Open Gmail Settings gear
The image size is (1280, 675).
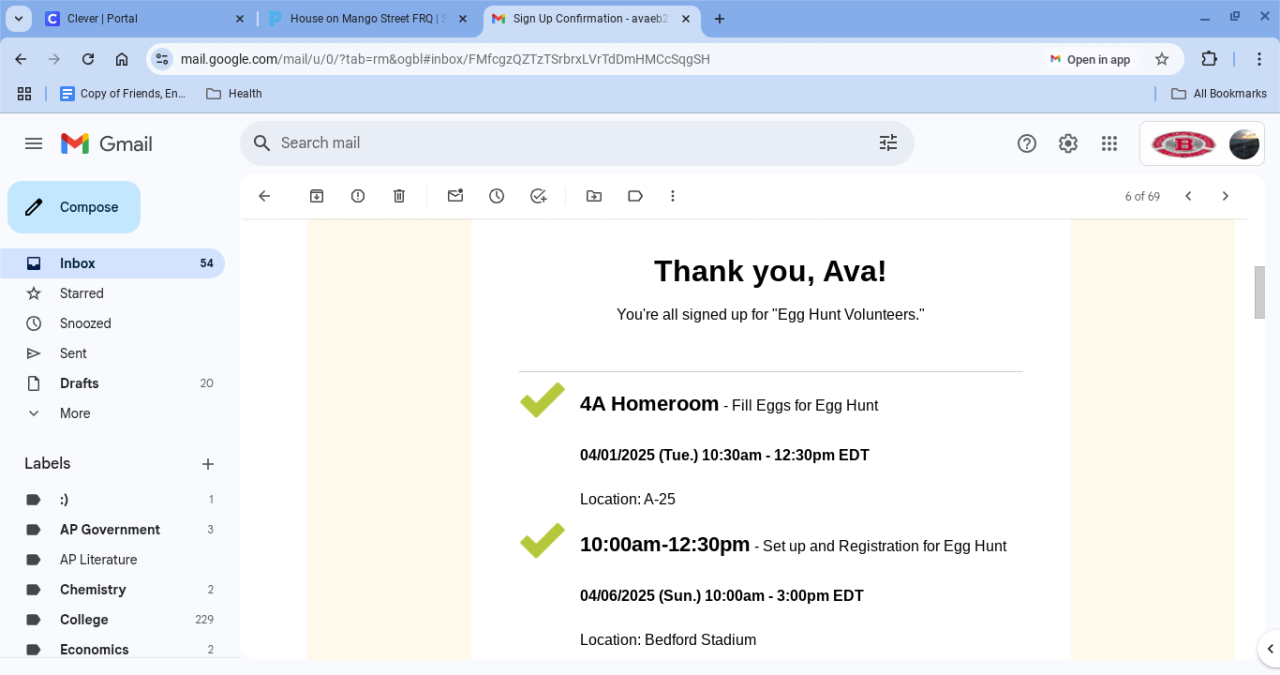click(x=1068, y=143)
